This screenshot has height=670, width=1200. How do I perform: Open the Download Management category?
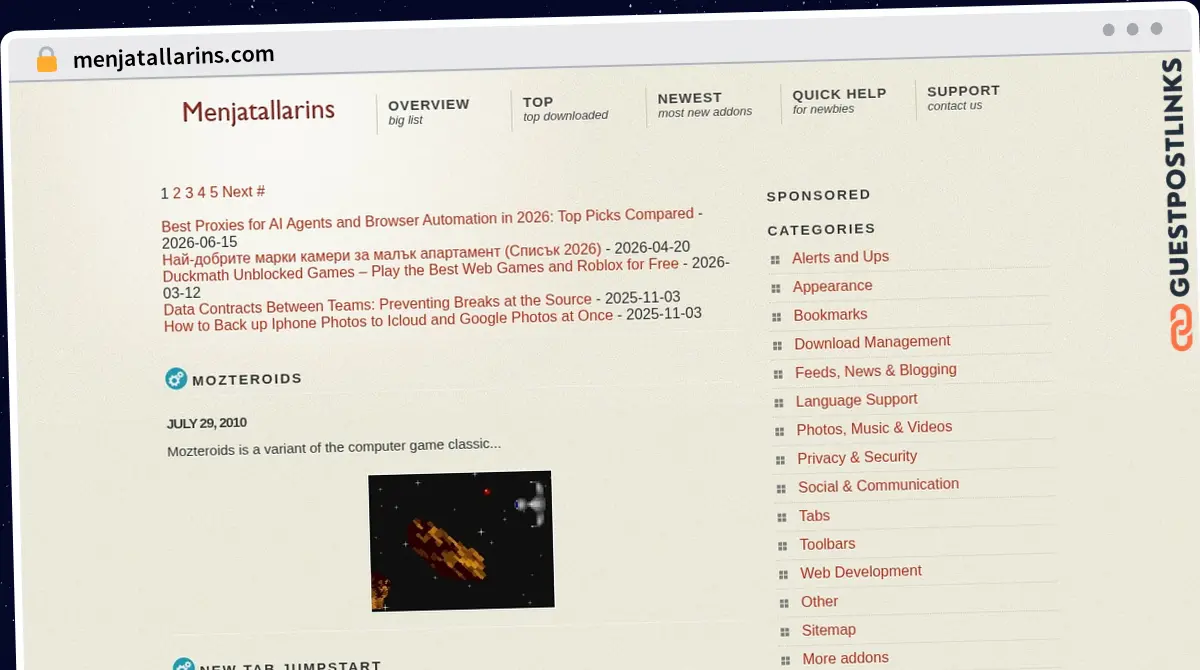[x=872, y=342]
